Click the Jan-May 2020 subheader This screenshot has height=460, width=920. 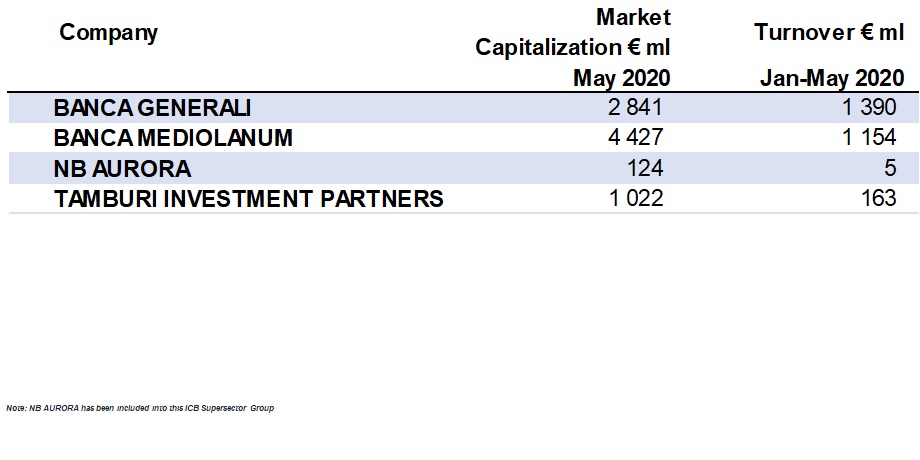coord(832,78)
